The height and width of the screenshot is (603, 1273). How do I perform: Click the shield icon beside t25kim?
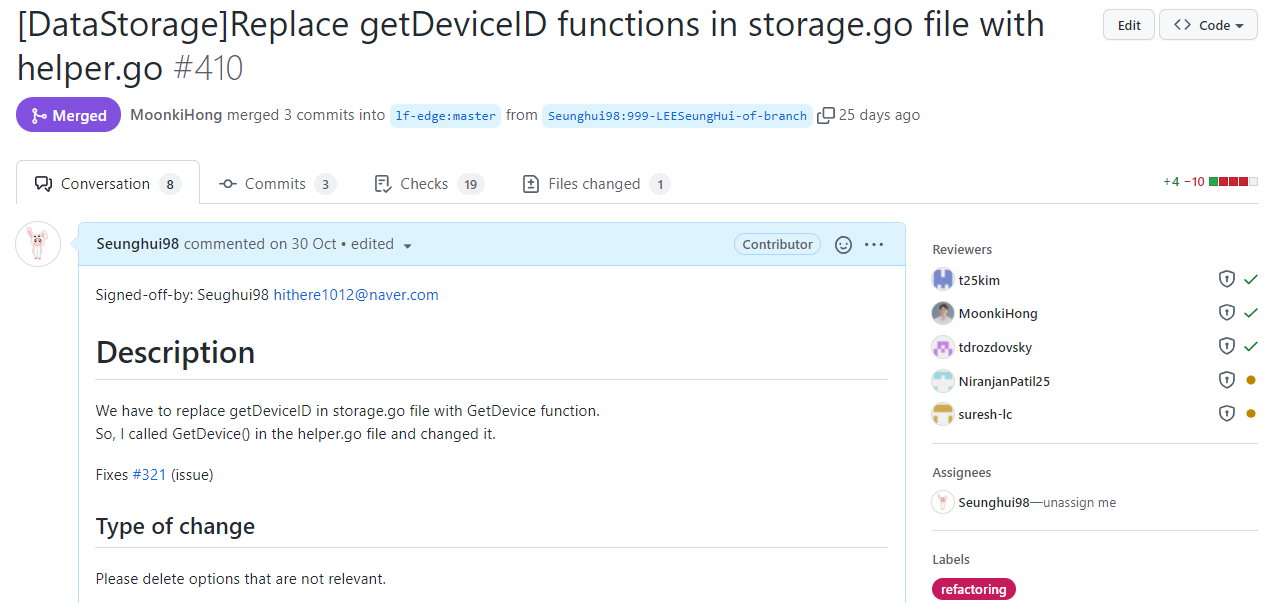pos(1227,280)
